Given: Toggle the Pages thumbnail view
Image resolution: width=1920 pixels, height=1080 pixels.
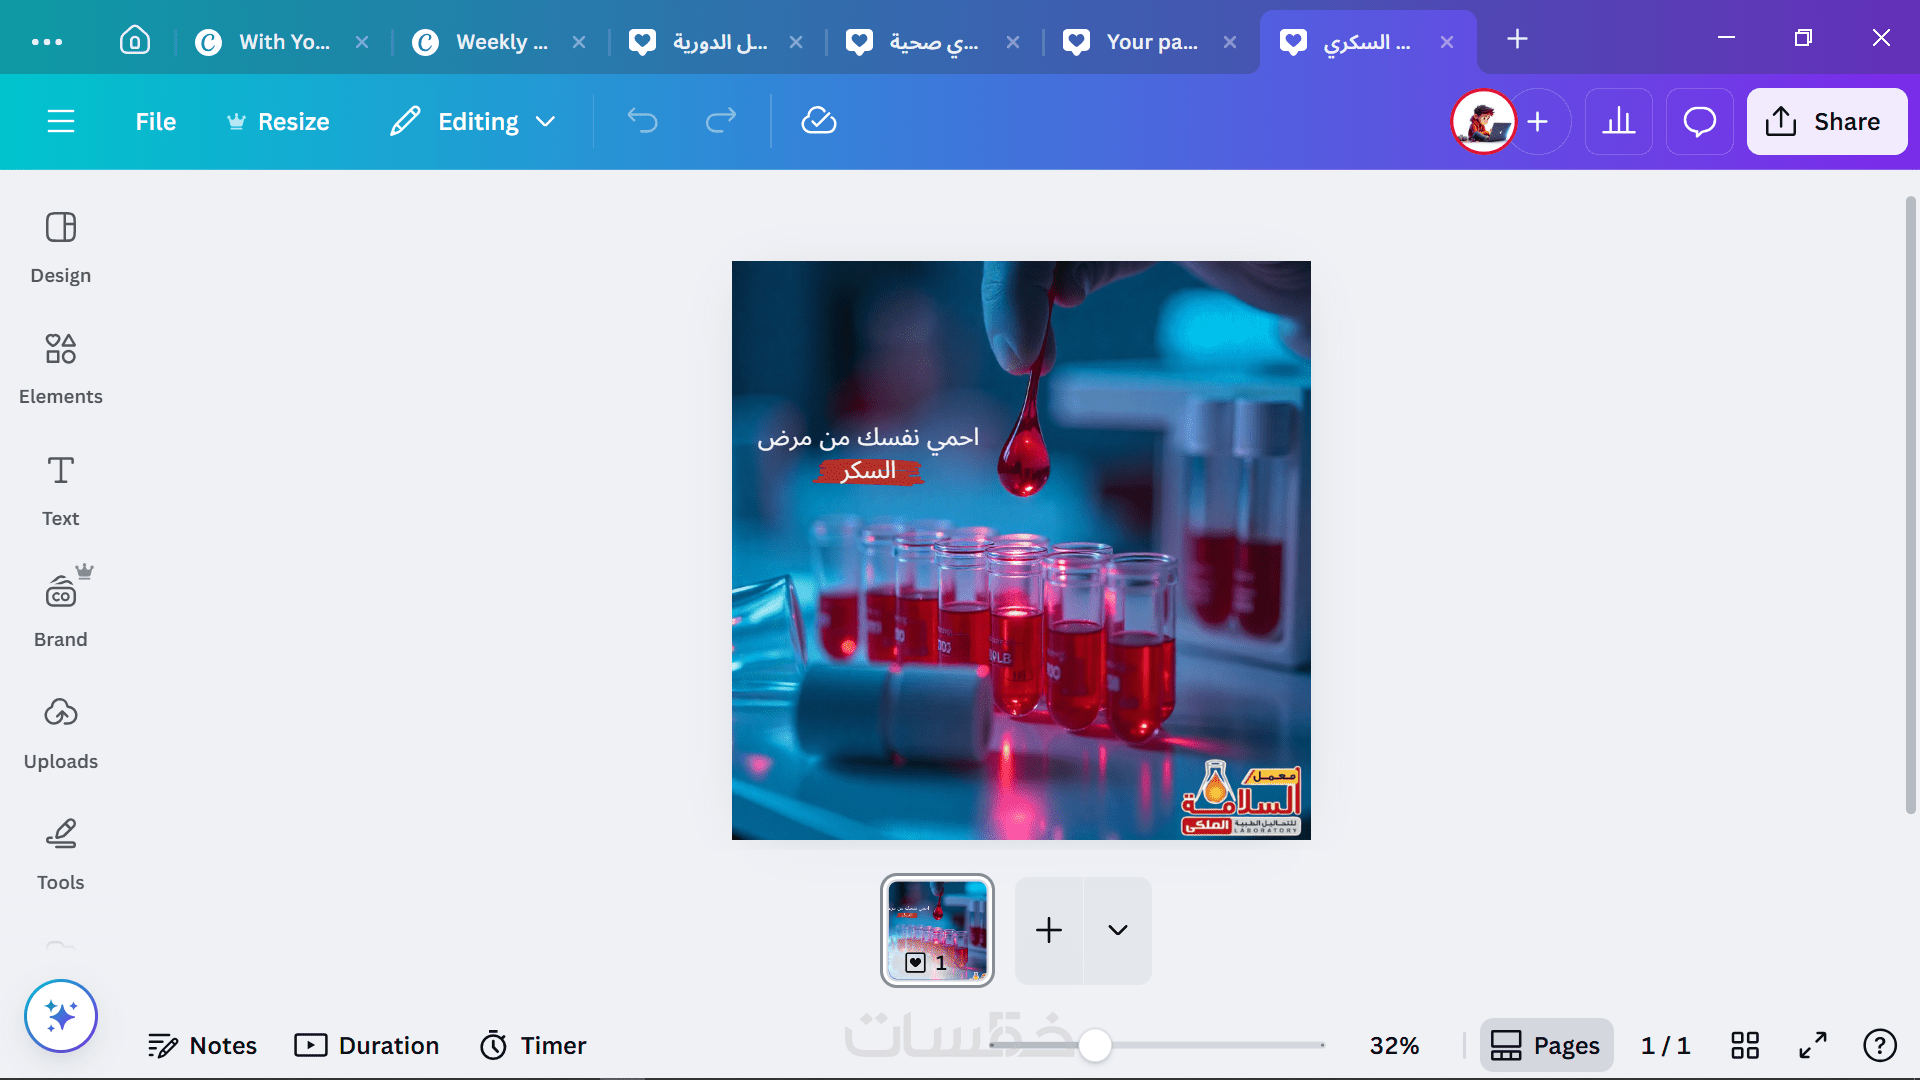Looking at the screenshot, I should pyautogui.click(x=1546, y=1045).
